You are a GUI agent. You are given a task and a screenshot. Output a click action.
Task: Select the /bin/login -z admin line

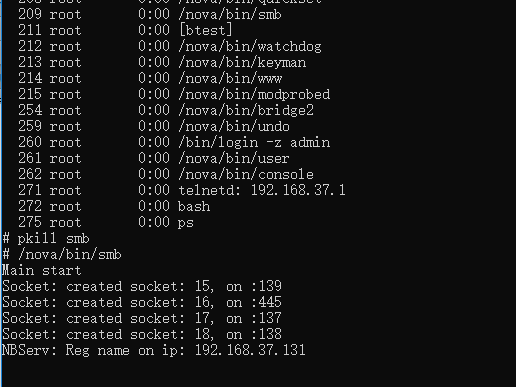(254, 143)
